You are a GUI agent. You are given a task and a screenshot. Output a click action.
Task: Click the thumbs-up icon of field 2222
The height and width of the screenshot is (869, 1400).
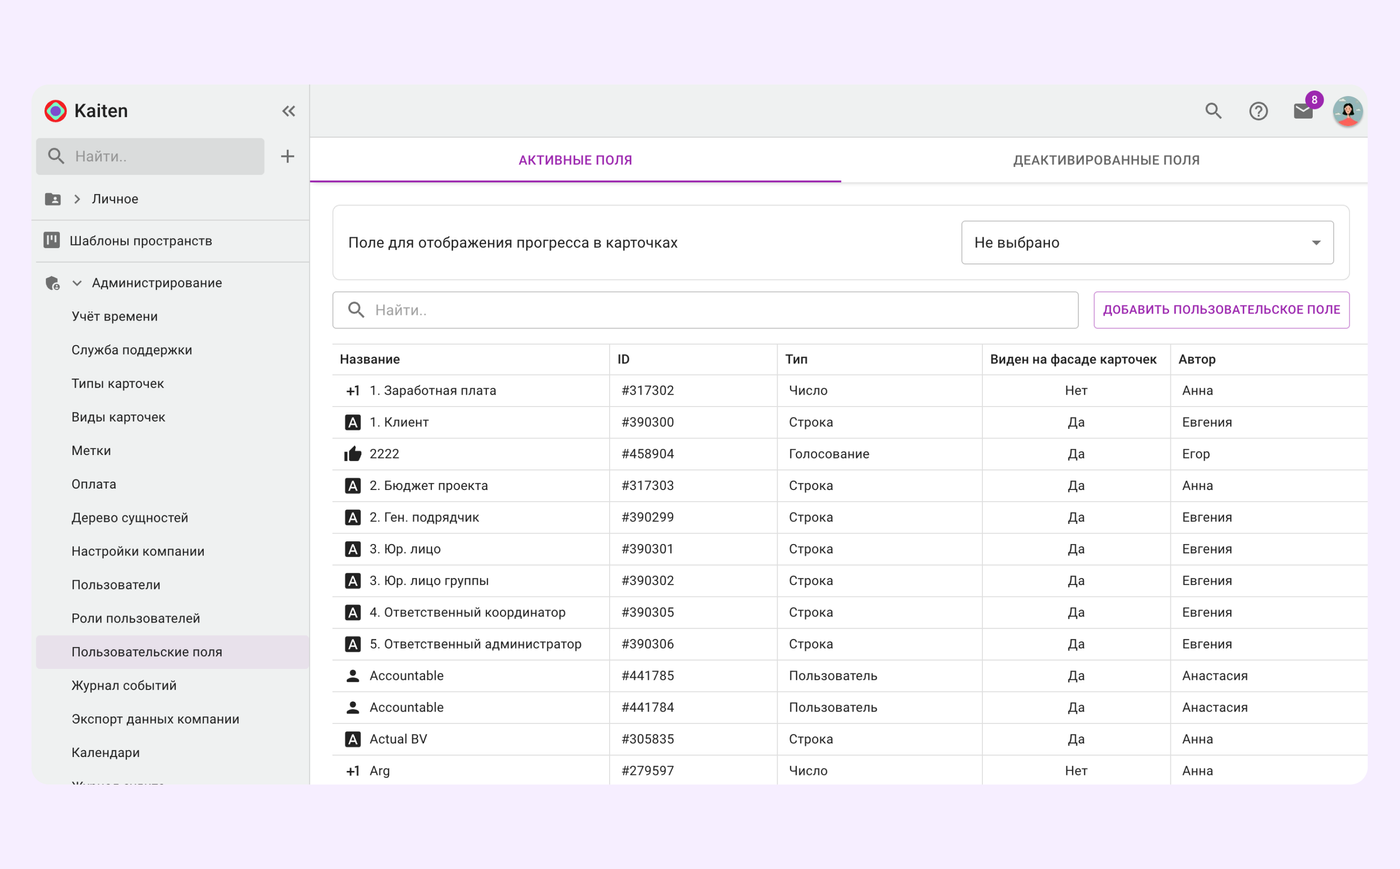point(353,454)
